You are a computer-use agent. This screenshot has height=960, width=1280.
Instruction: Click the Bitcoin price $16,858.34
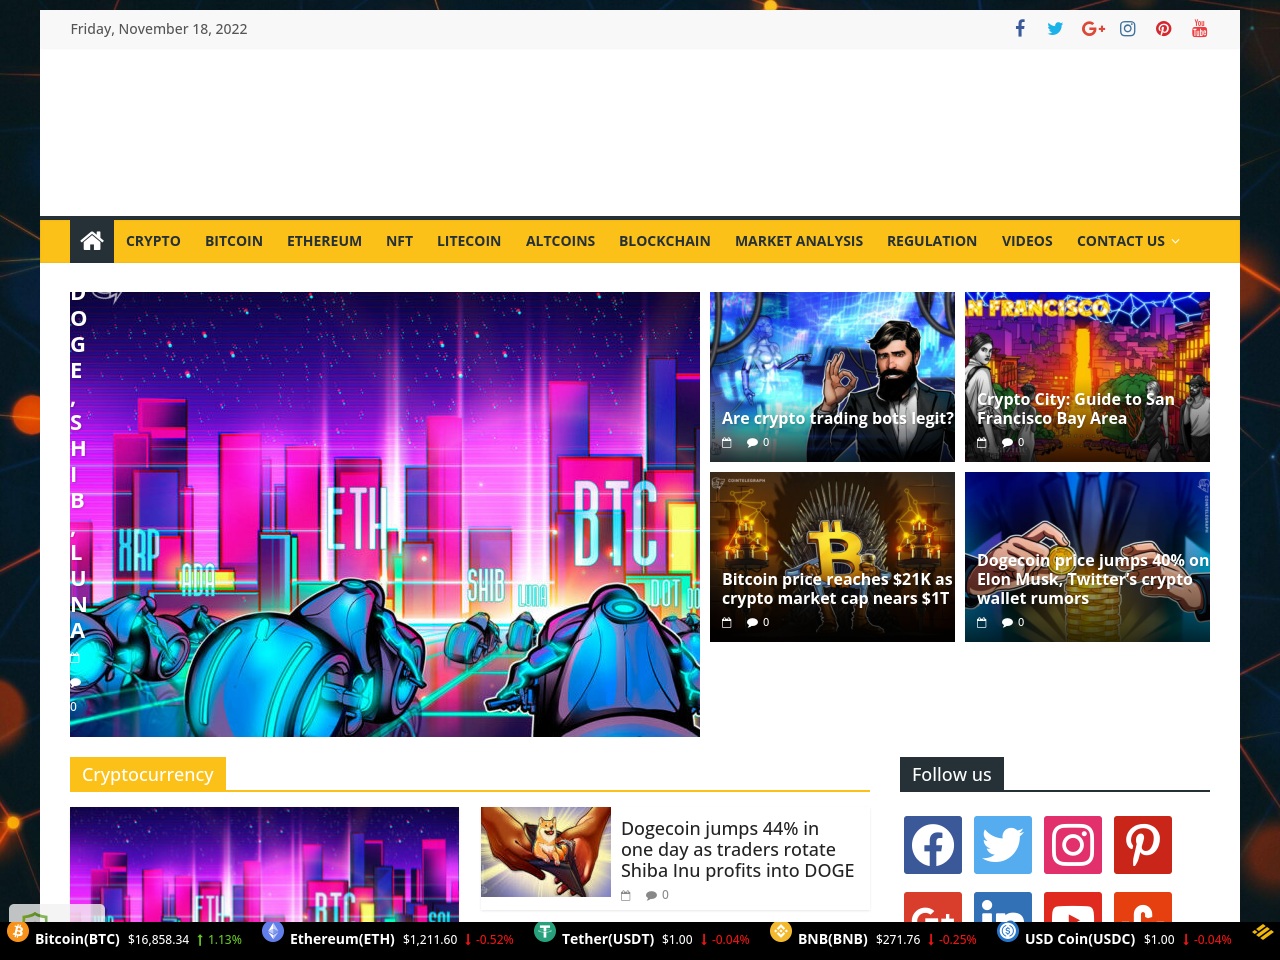pyautogui.click(x=158, y=940)
